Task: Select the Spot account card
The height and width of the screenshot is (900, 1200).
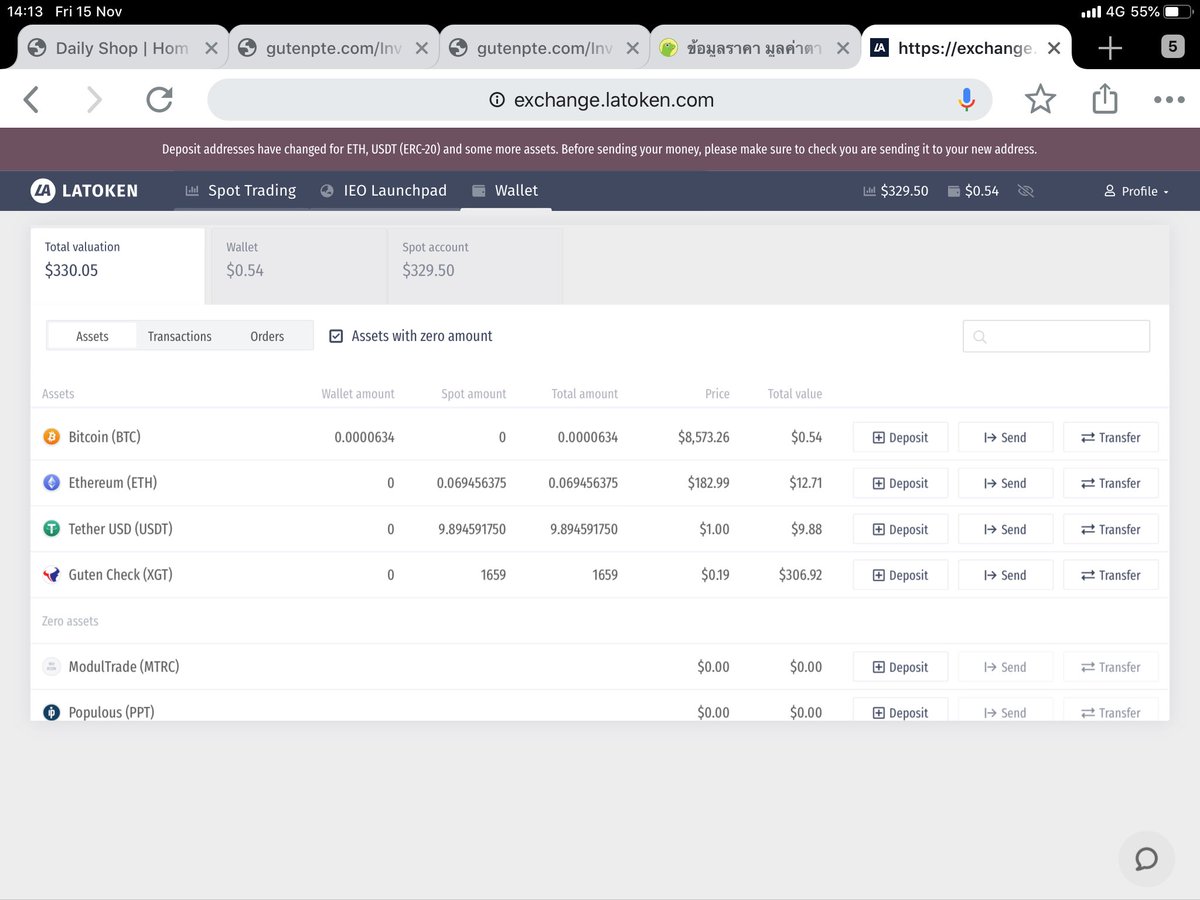Action: click(x=475, y=265)
